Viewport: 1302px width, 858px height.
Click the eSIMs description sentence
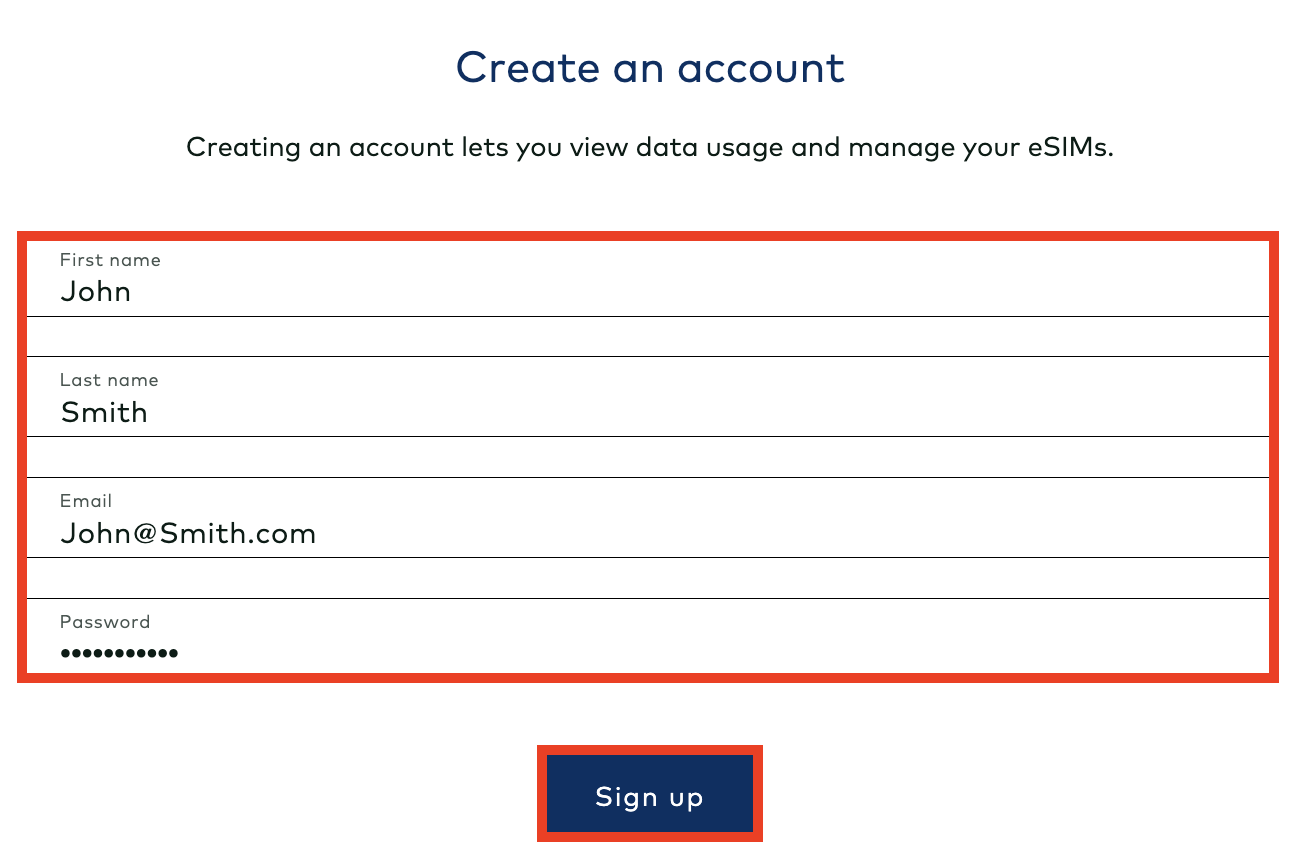click(x=650, y=148)
